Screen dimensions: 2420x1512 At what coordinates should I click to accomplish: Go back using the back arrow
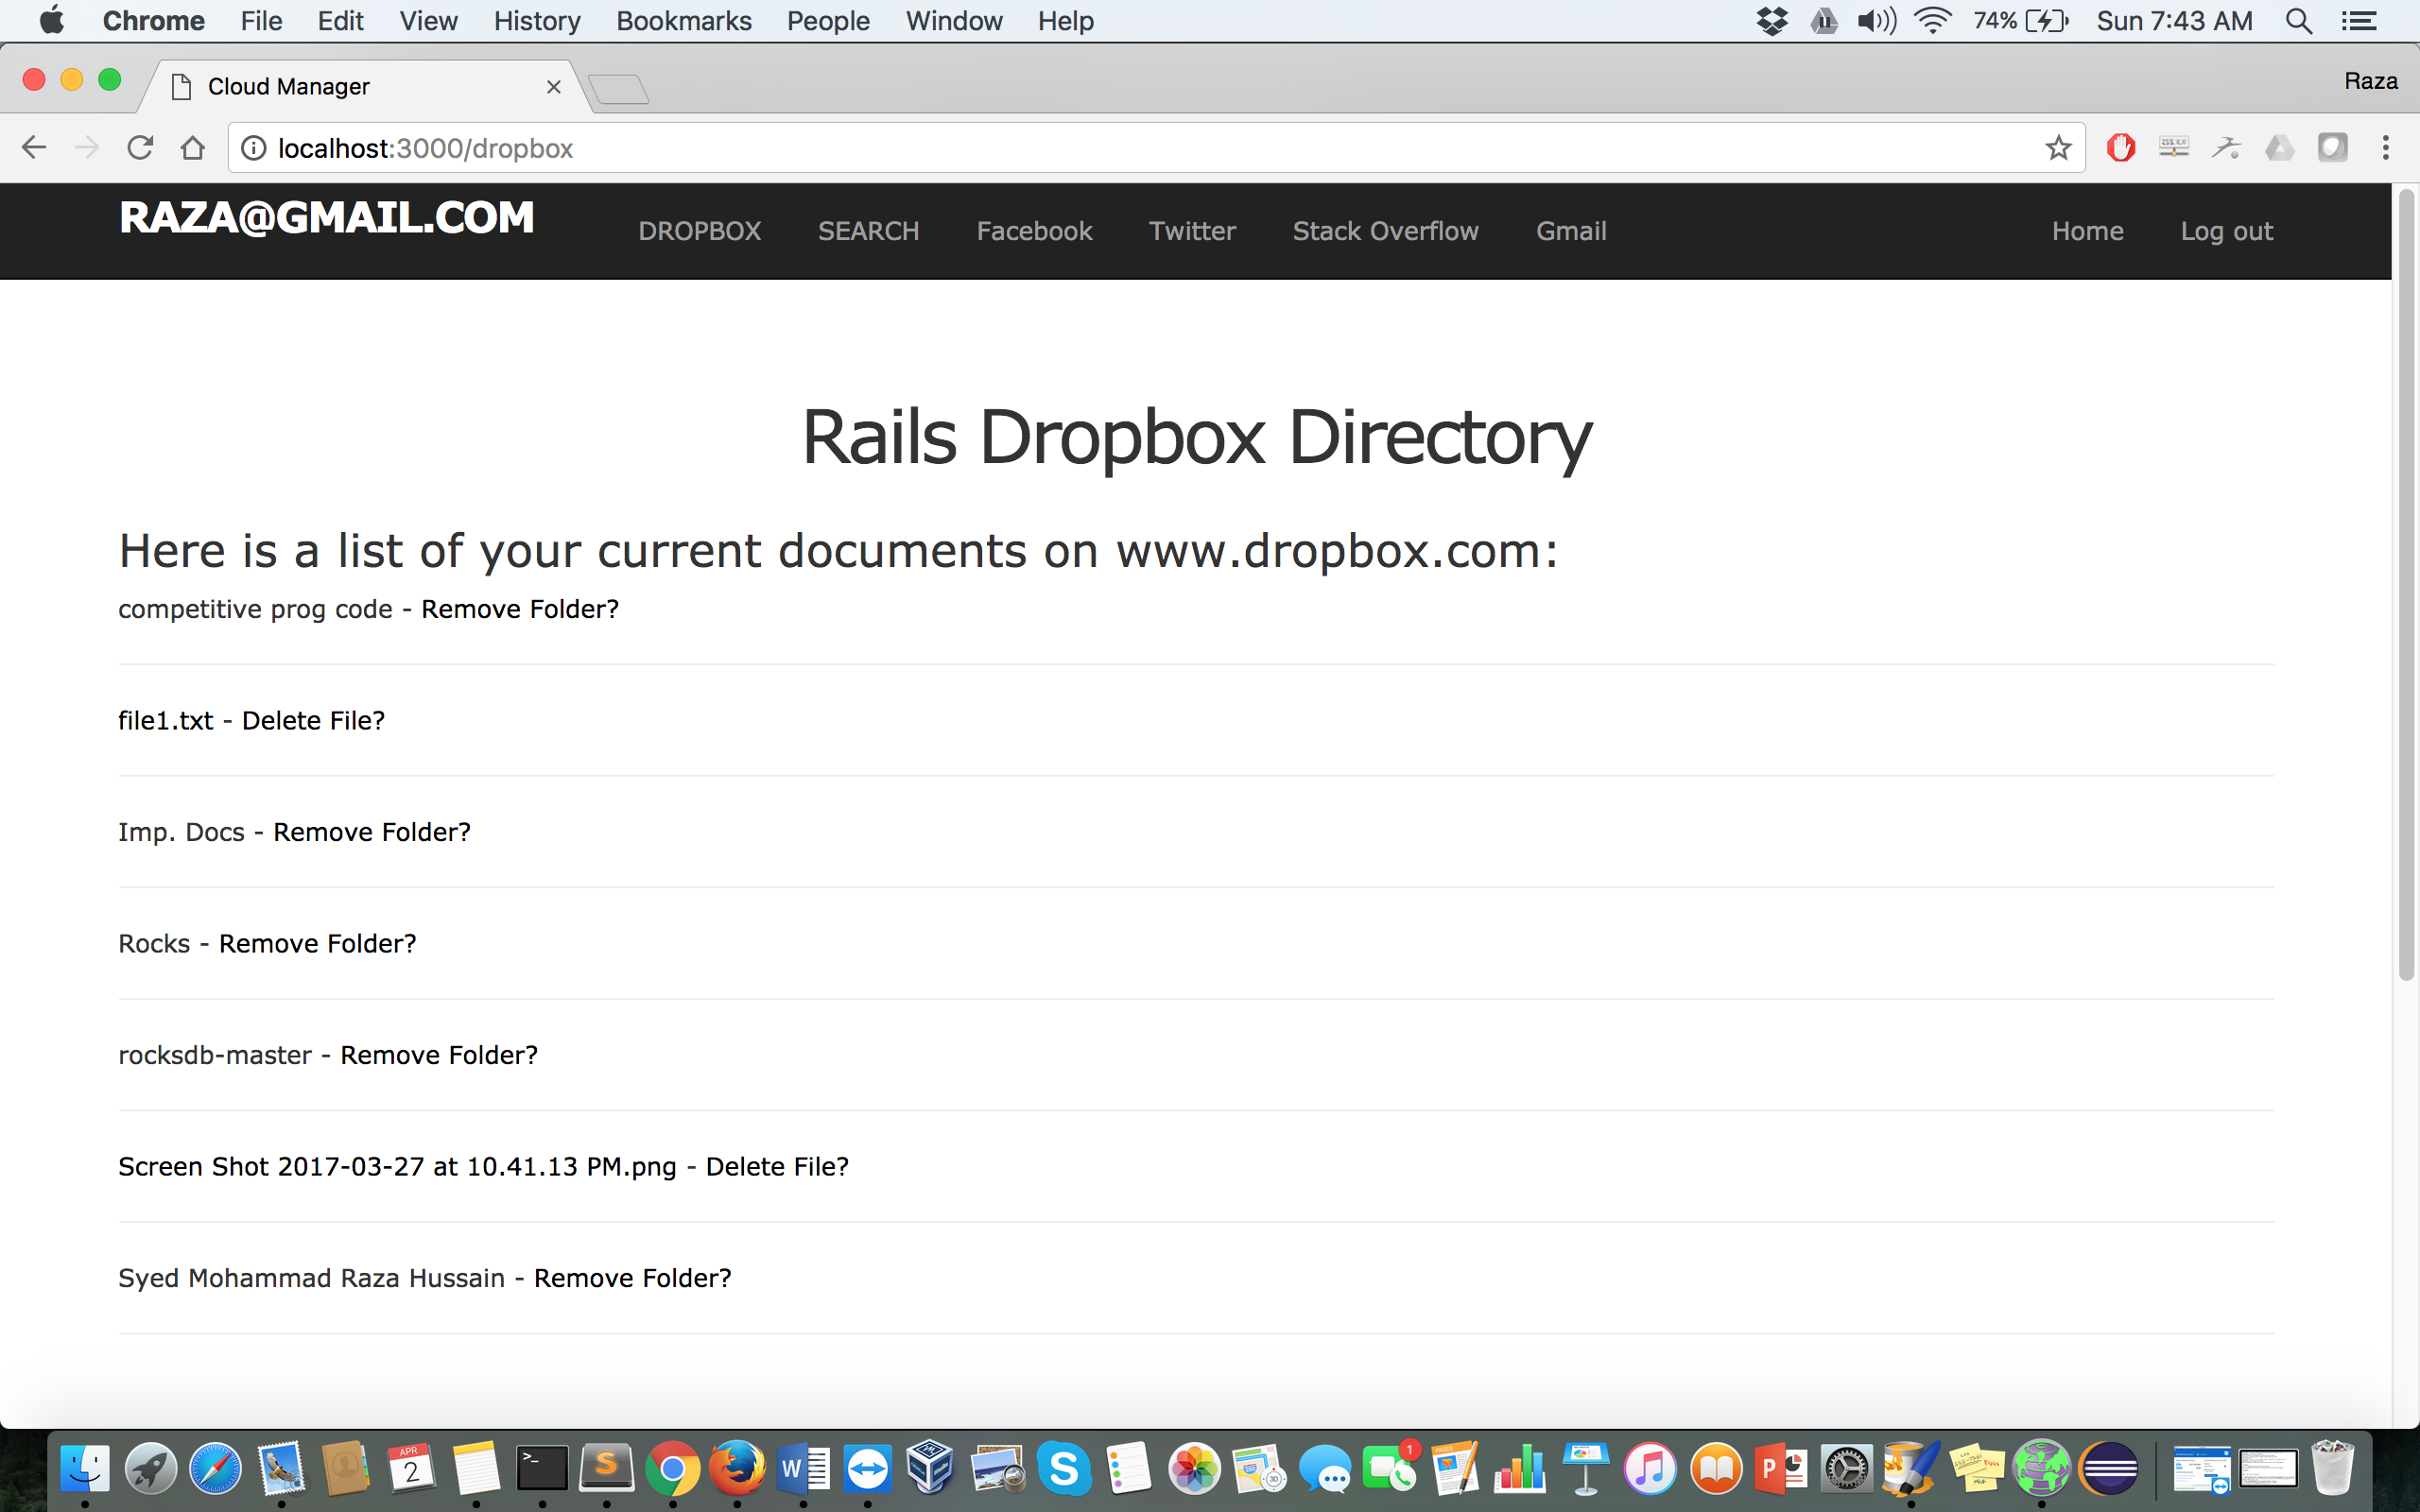pyautogui.click(x=34, y=148)
